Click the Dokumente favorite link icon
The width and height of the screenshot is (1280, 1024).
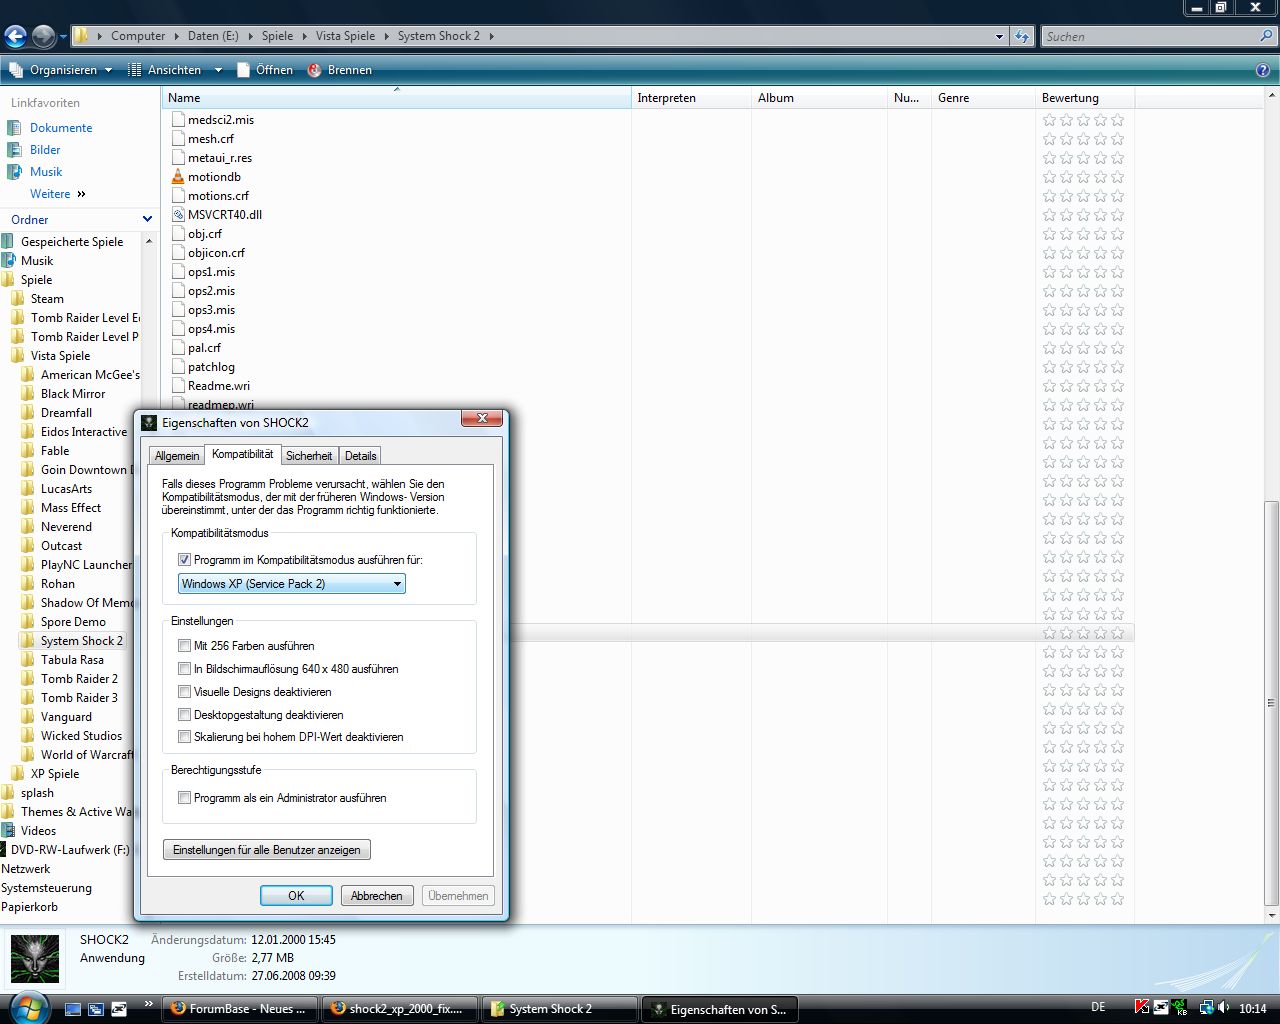pyautogui.click(x=14, y=128)
